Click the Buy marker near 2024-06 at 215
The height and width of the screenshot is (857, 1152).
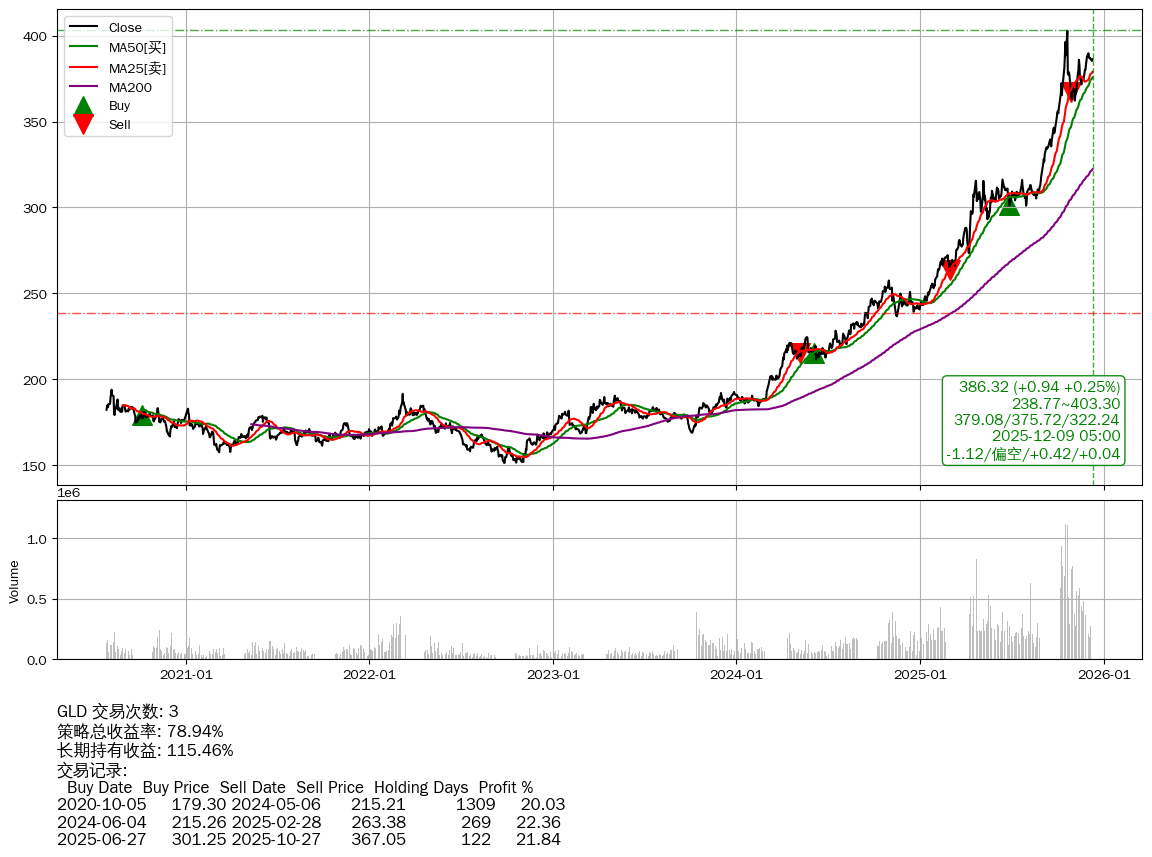(814, 354)
